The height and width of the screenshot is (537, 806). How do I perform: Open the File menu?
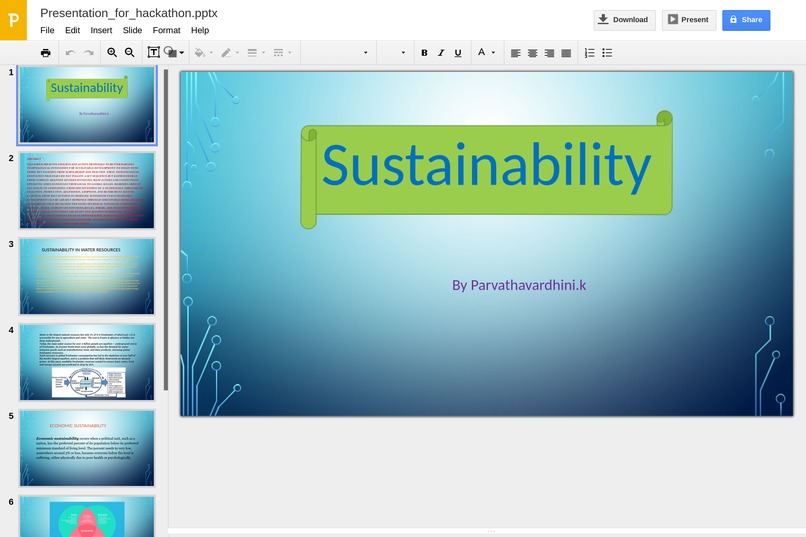click(x=47, y=30)
